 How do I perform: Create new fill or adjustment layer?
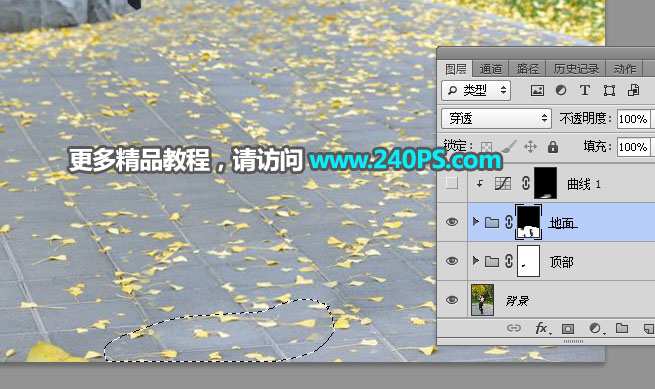click(596, 328)
